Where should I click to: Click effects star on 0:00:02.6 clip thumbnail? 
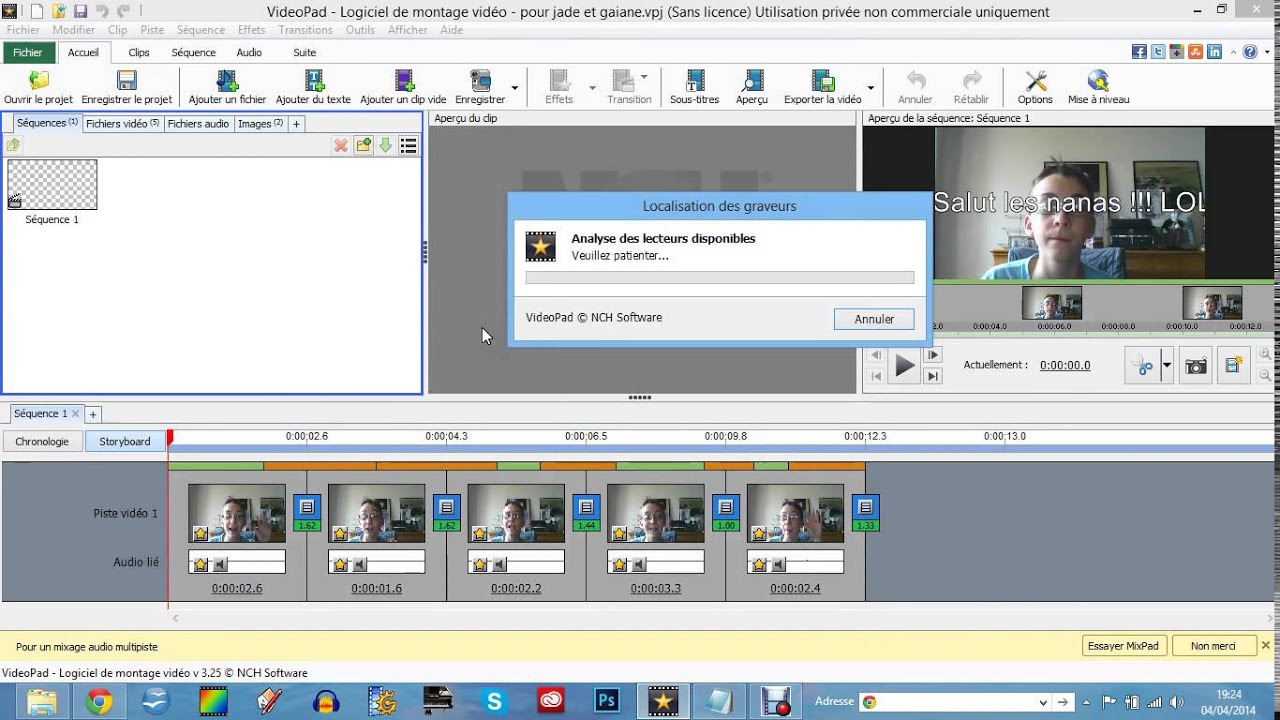click(x=201, y=534)
